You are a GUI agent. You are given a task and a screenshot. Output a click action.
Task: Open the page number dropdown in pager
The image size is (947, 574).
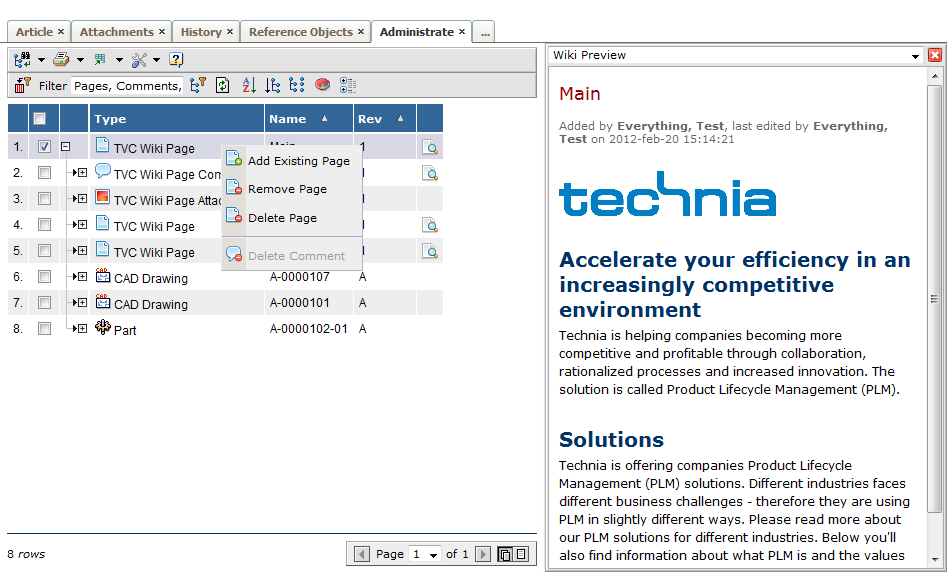[x=433, y=554]
